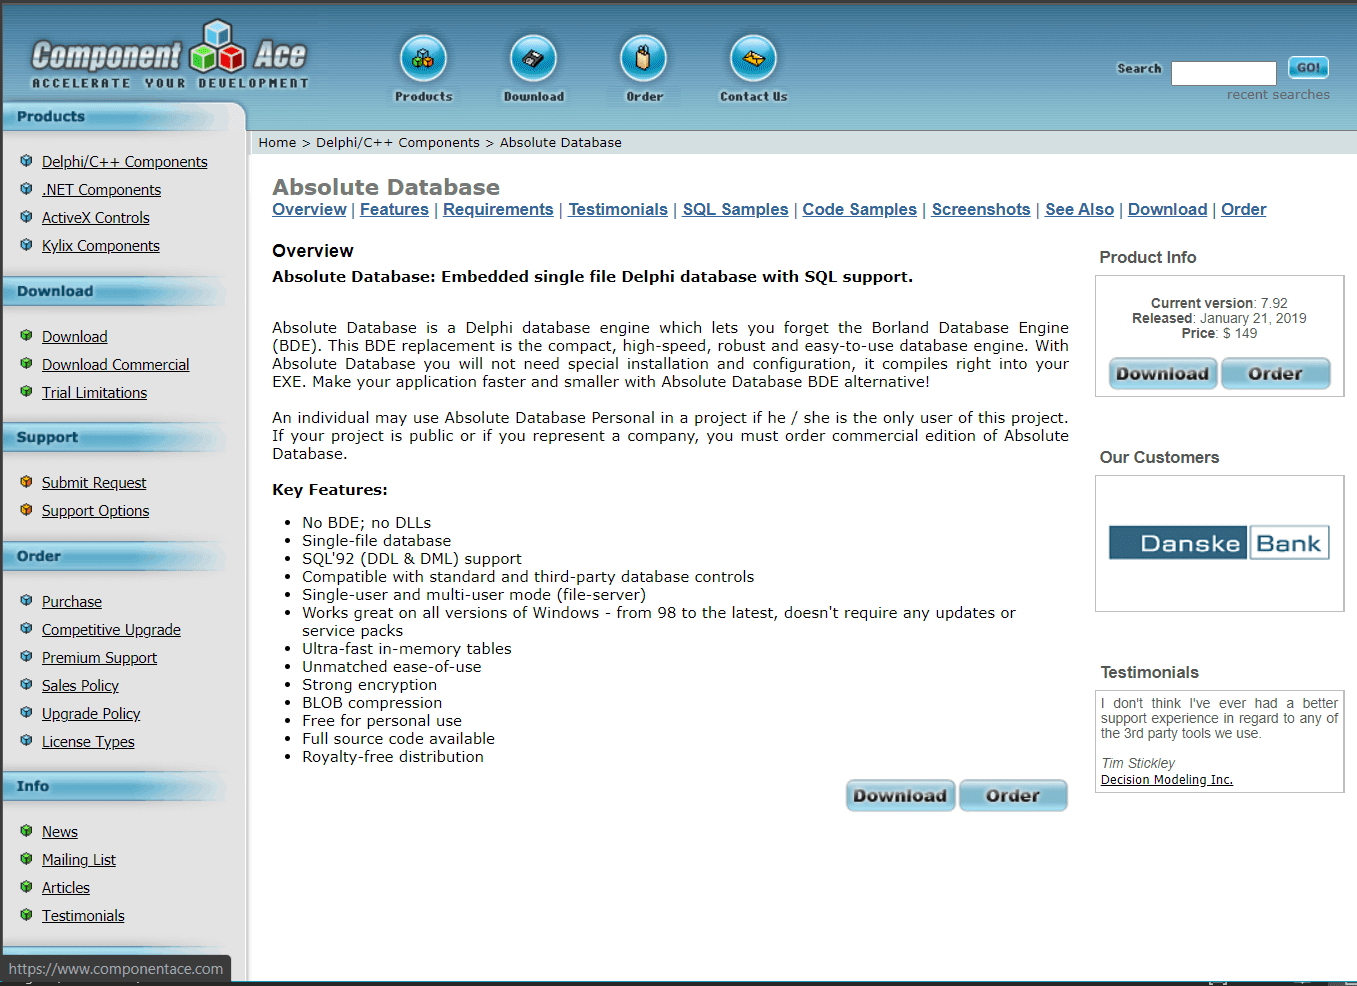The width and height of the screenshot is (1357, 986).
Task: Open the Submit Request support link
Action: (94, 483)
